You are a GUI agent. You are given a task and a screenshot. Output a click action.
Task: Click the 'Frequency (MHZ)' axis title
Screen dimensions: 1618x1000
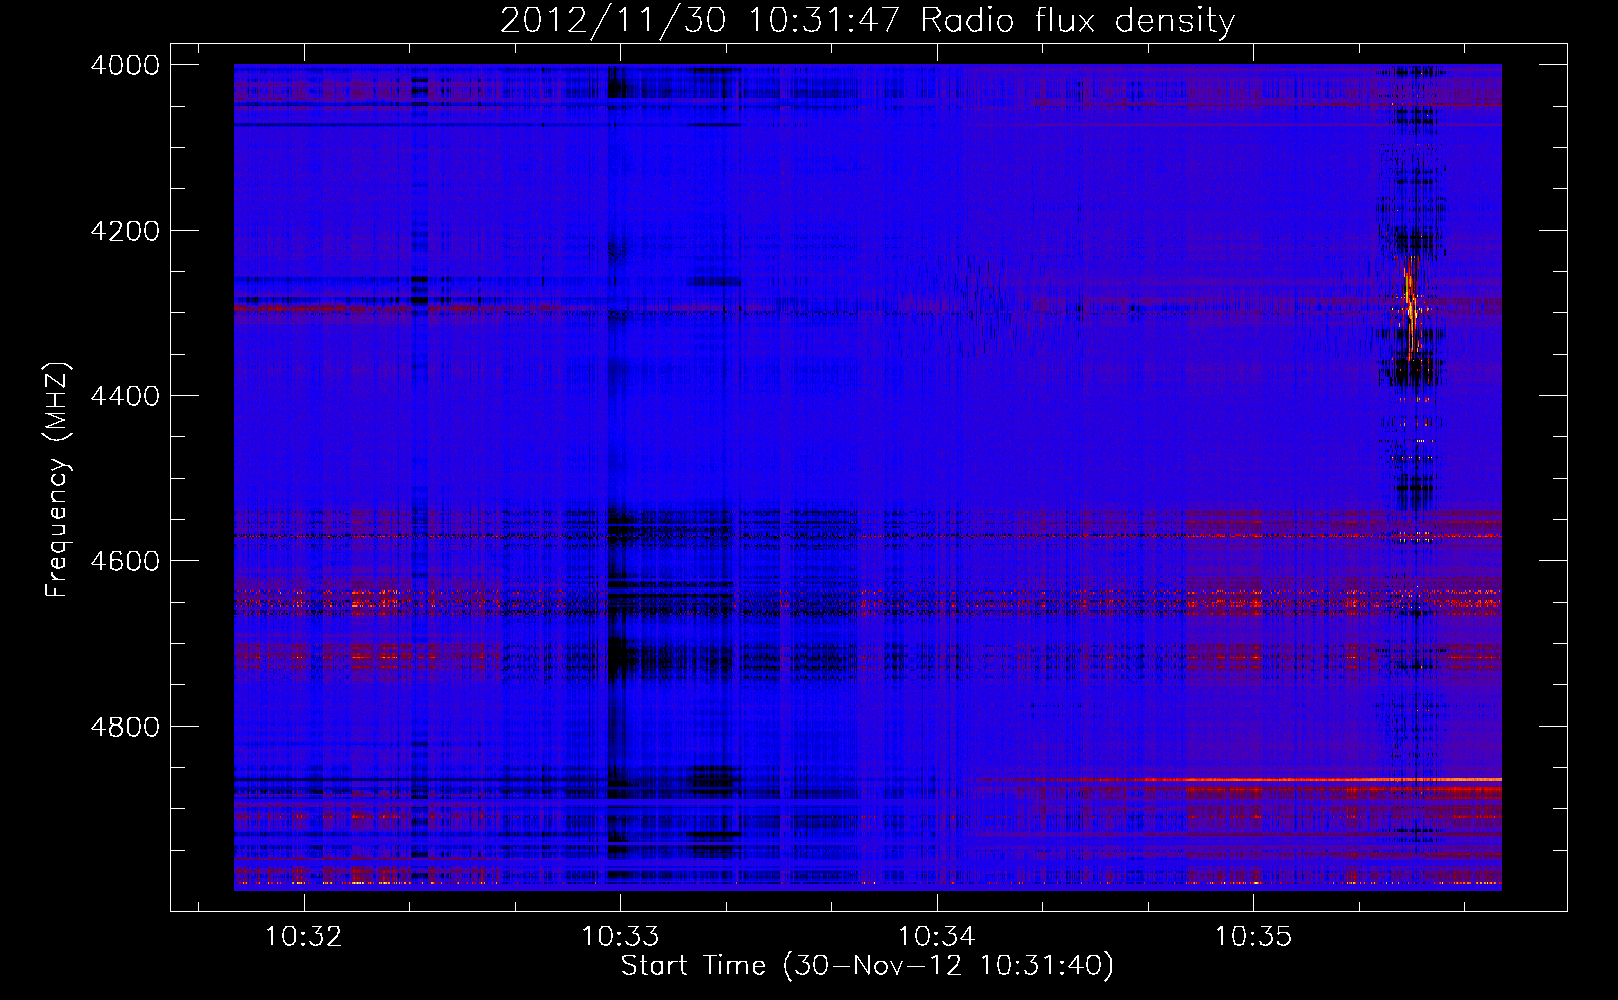pyautogui.click(x=56, y=479)
